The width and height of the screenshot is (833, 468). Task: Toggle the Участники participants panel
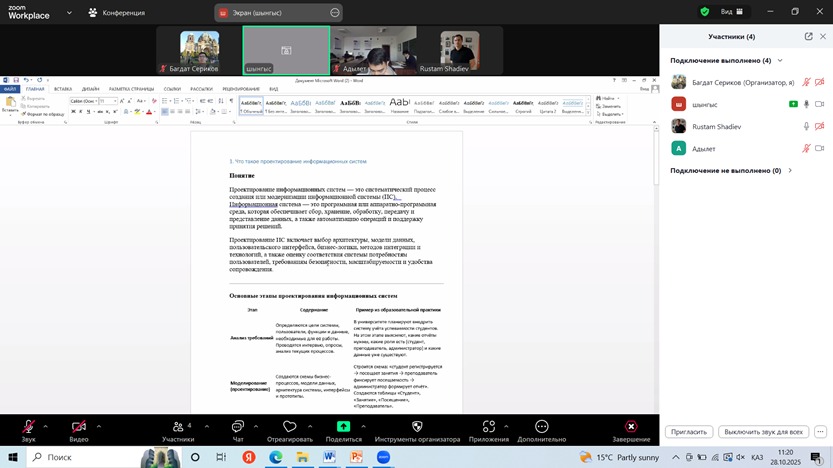(x=178, y=427)
